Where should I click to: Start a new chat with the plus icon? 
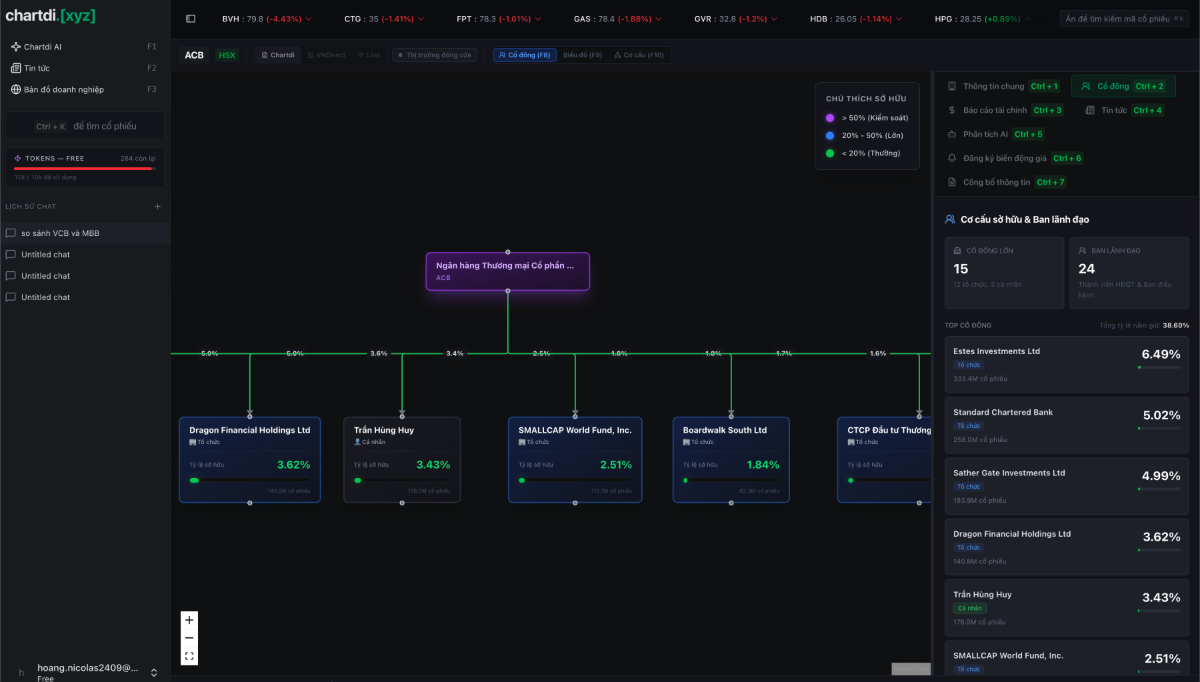point(157,206)
